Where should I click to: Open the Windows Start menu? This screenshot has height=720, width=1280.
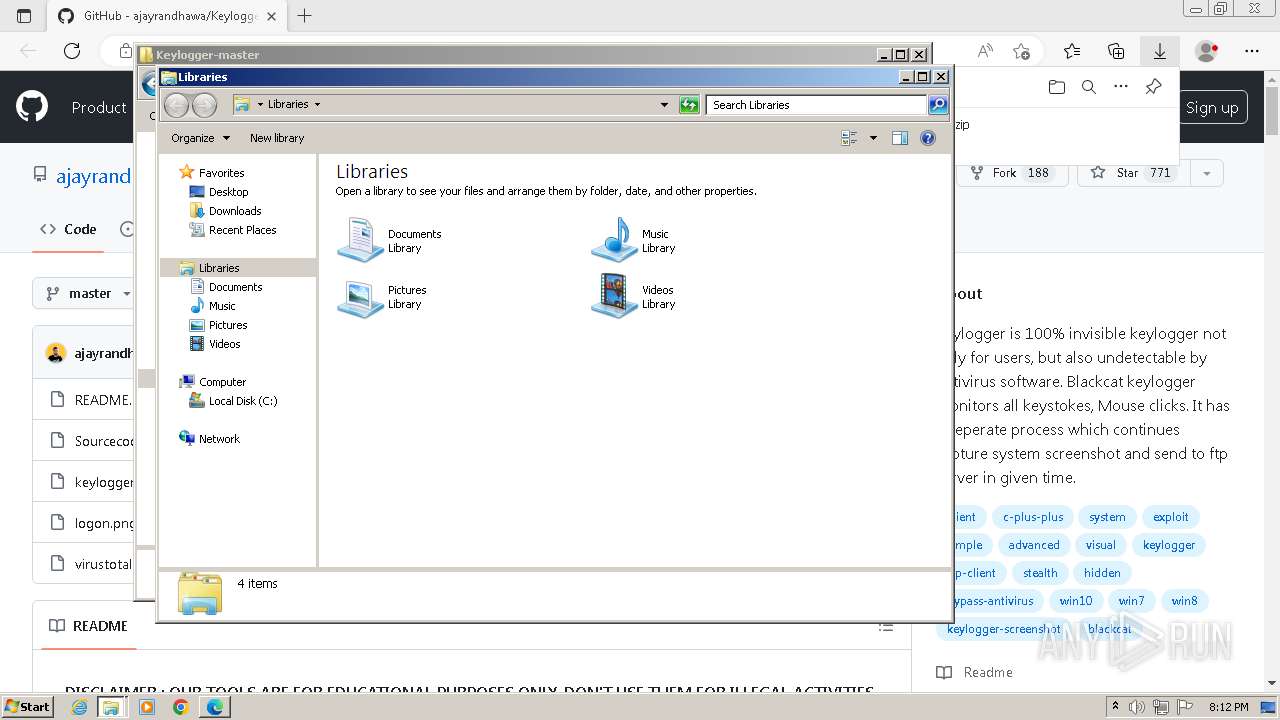point(27,707)
